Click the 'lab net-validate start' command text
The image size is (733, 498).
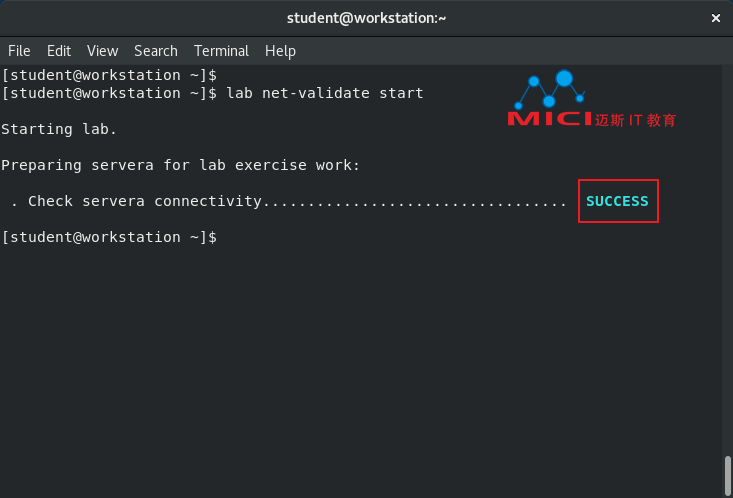coord(325,93)
